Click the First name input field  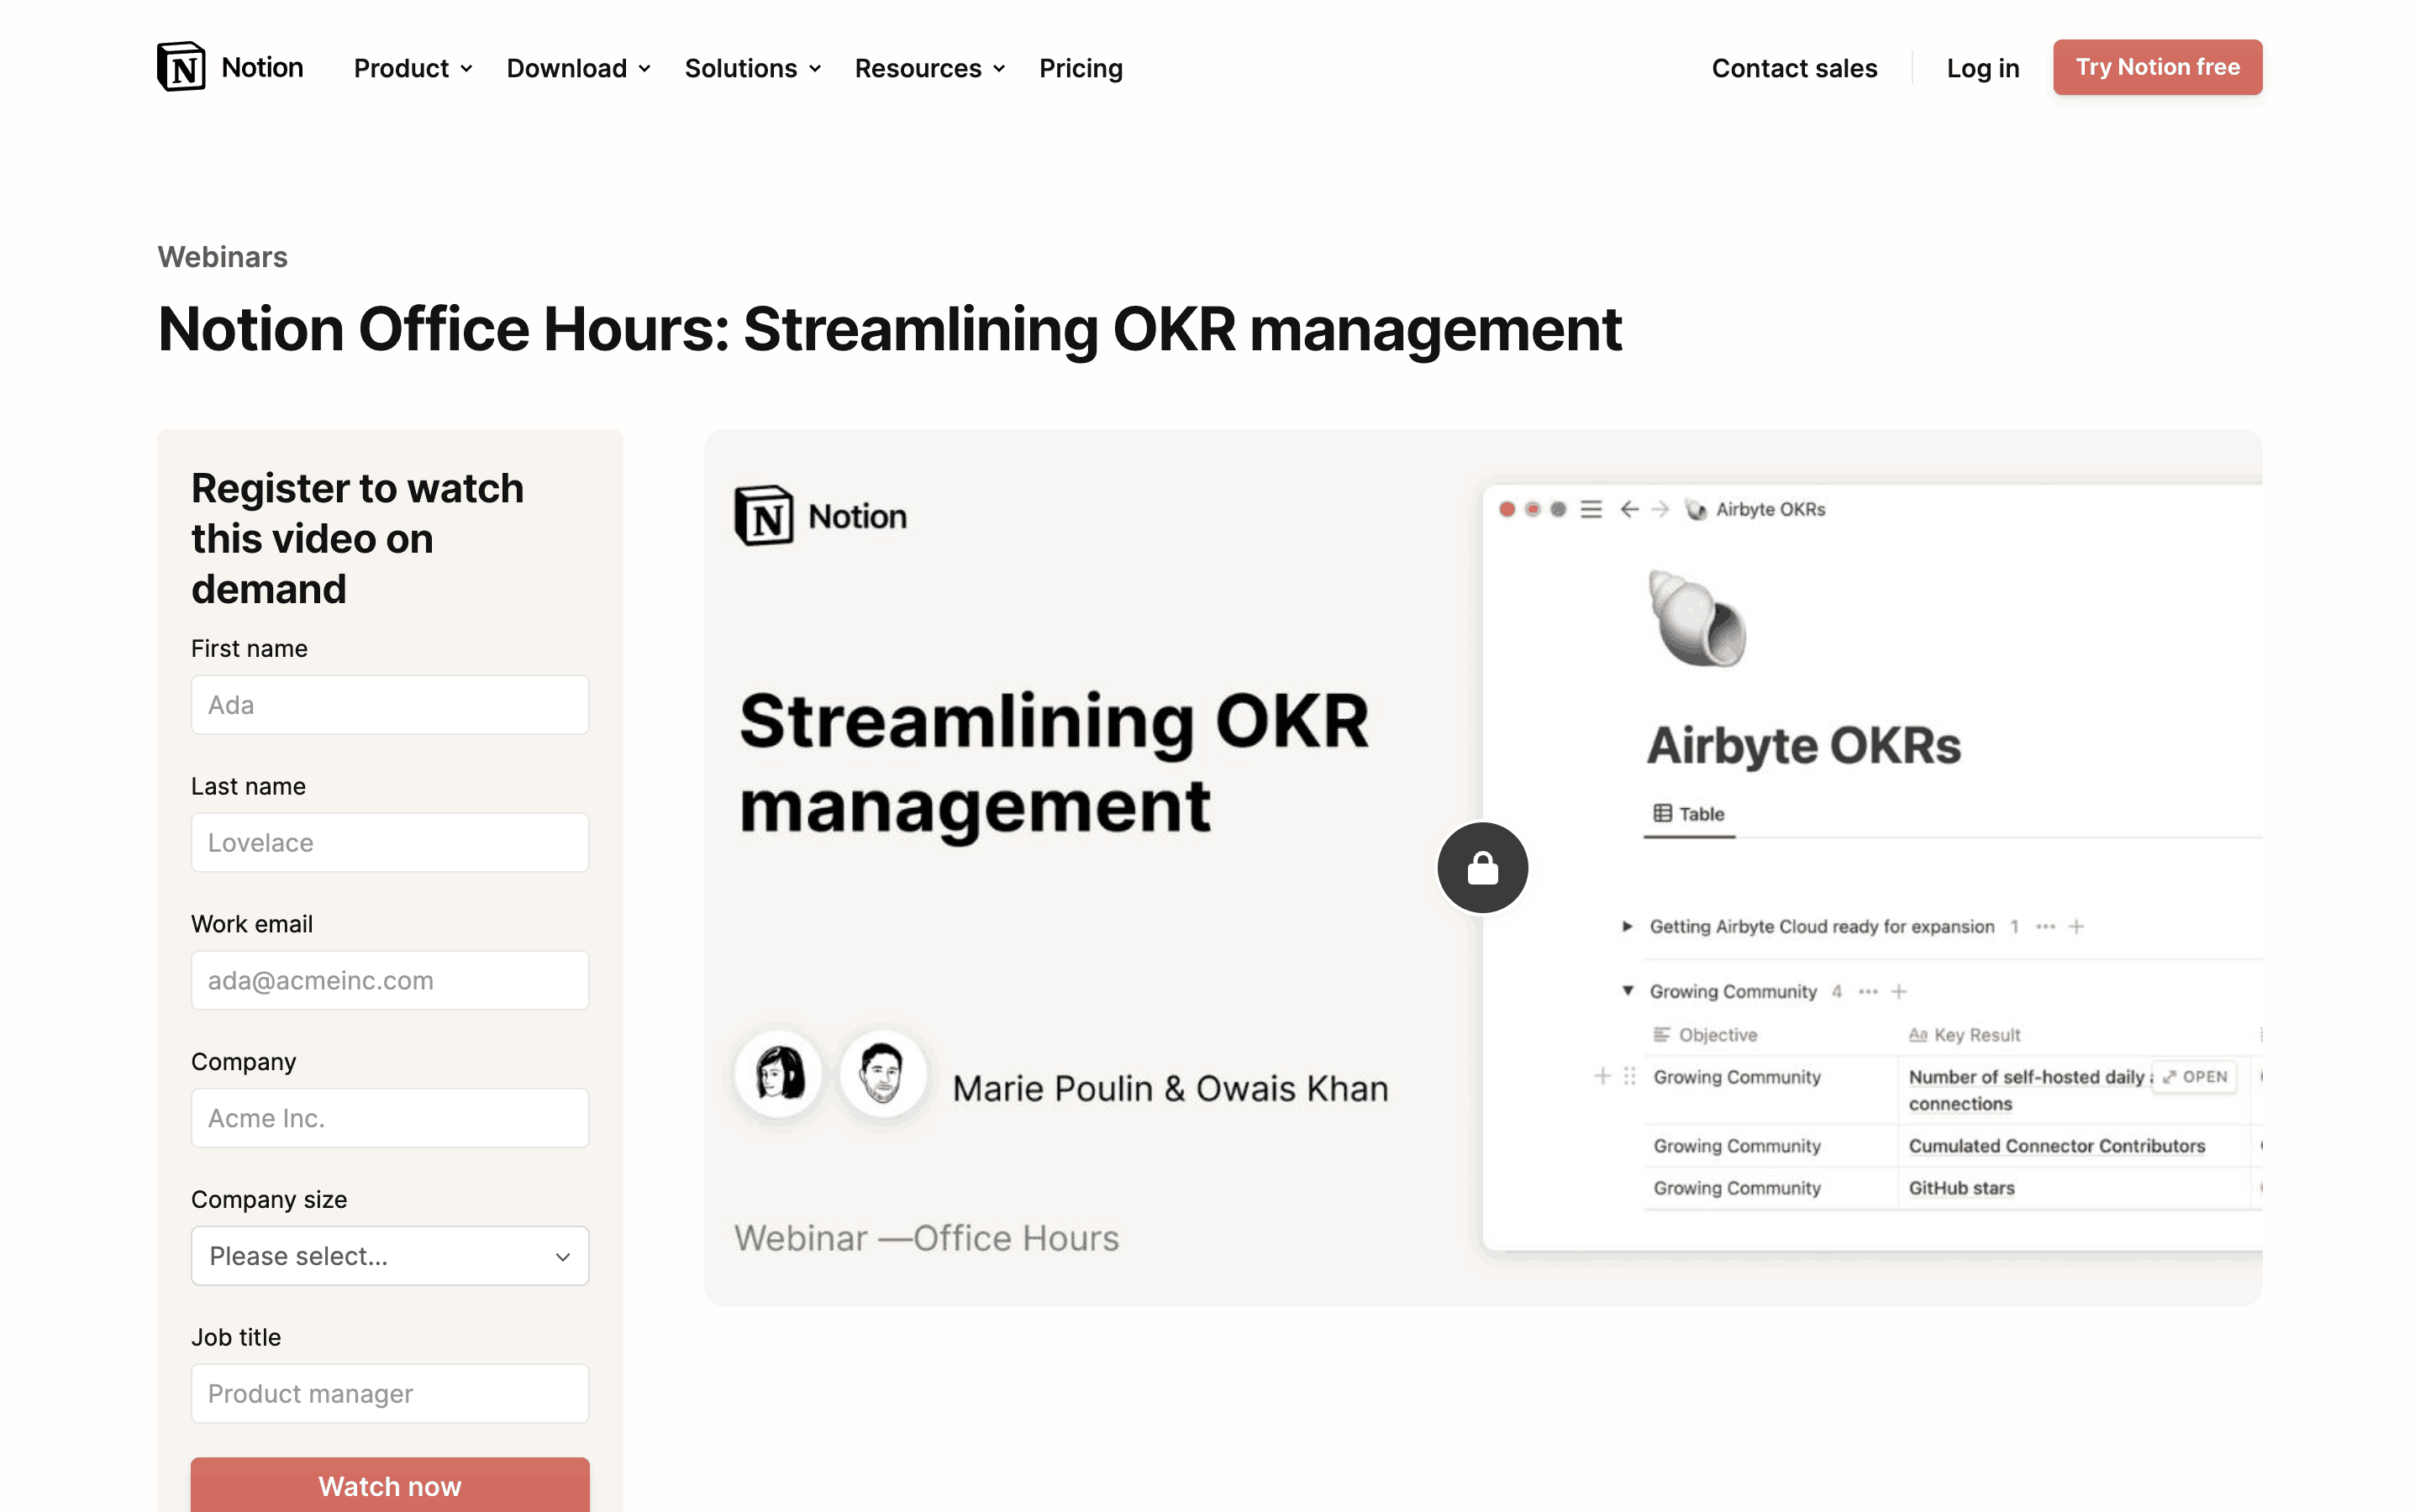point(390,705)
